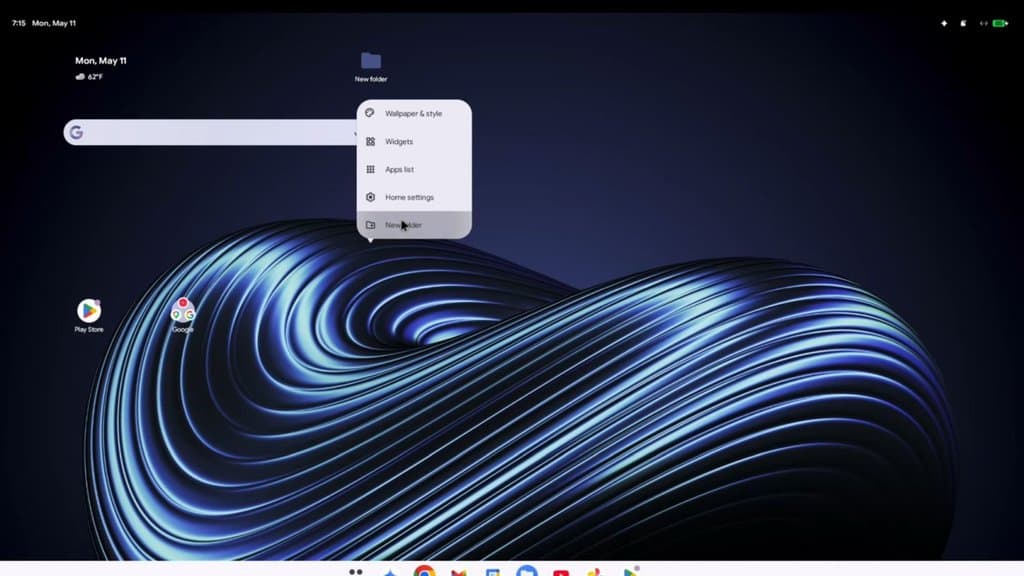Choose Apps list in the context menu
This screenshot has height=576, width=1024.
(x=414, y=169)
